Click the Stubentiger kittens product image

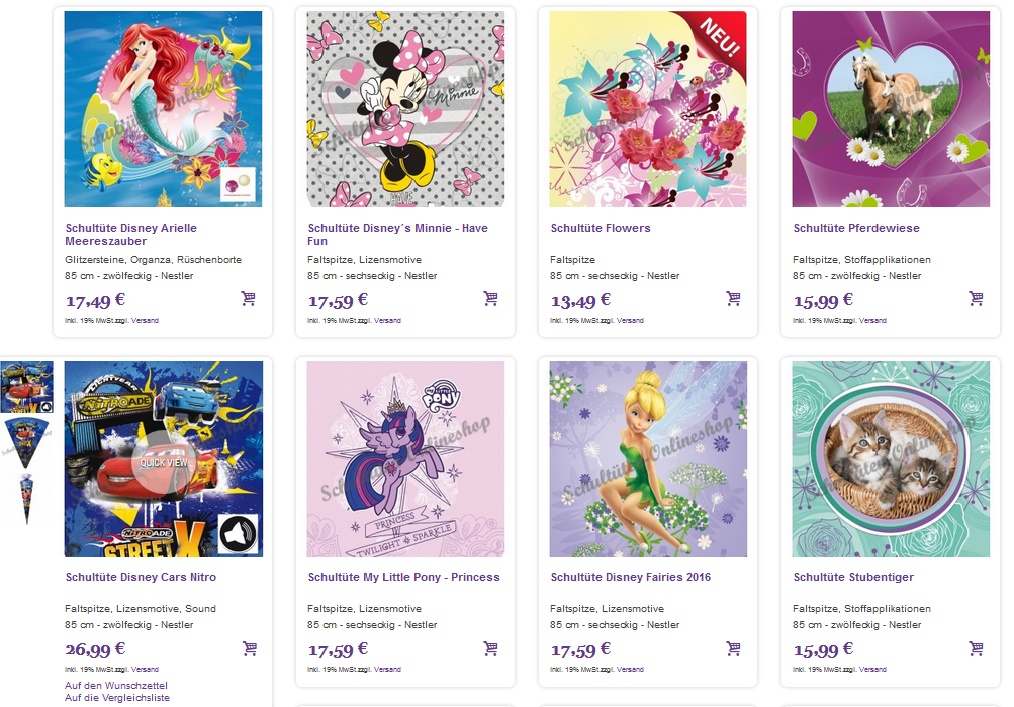click(891, 459)
